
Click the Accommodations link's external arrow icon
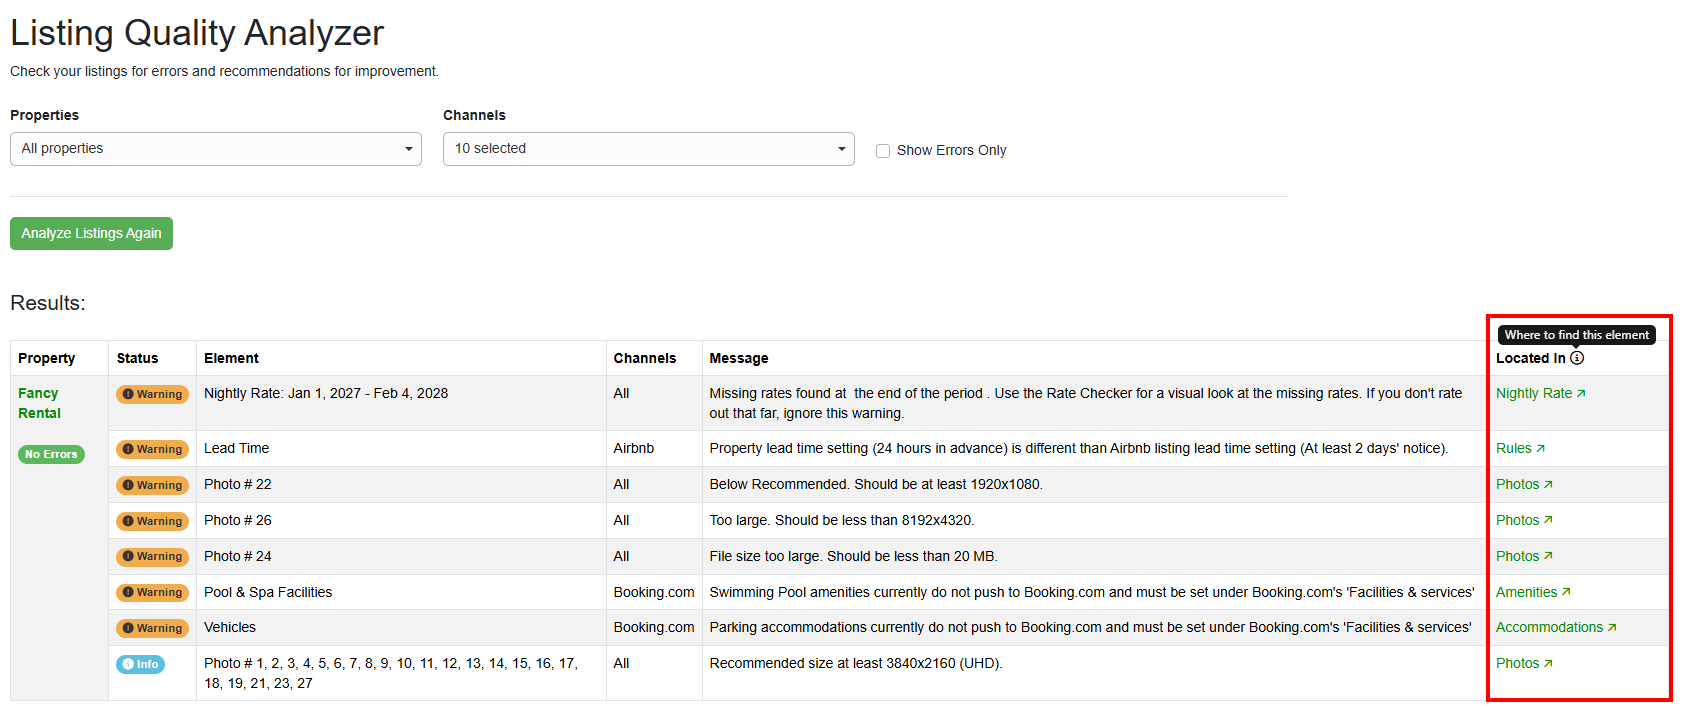(1612, 628)
